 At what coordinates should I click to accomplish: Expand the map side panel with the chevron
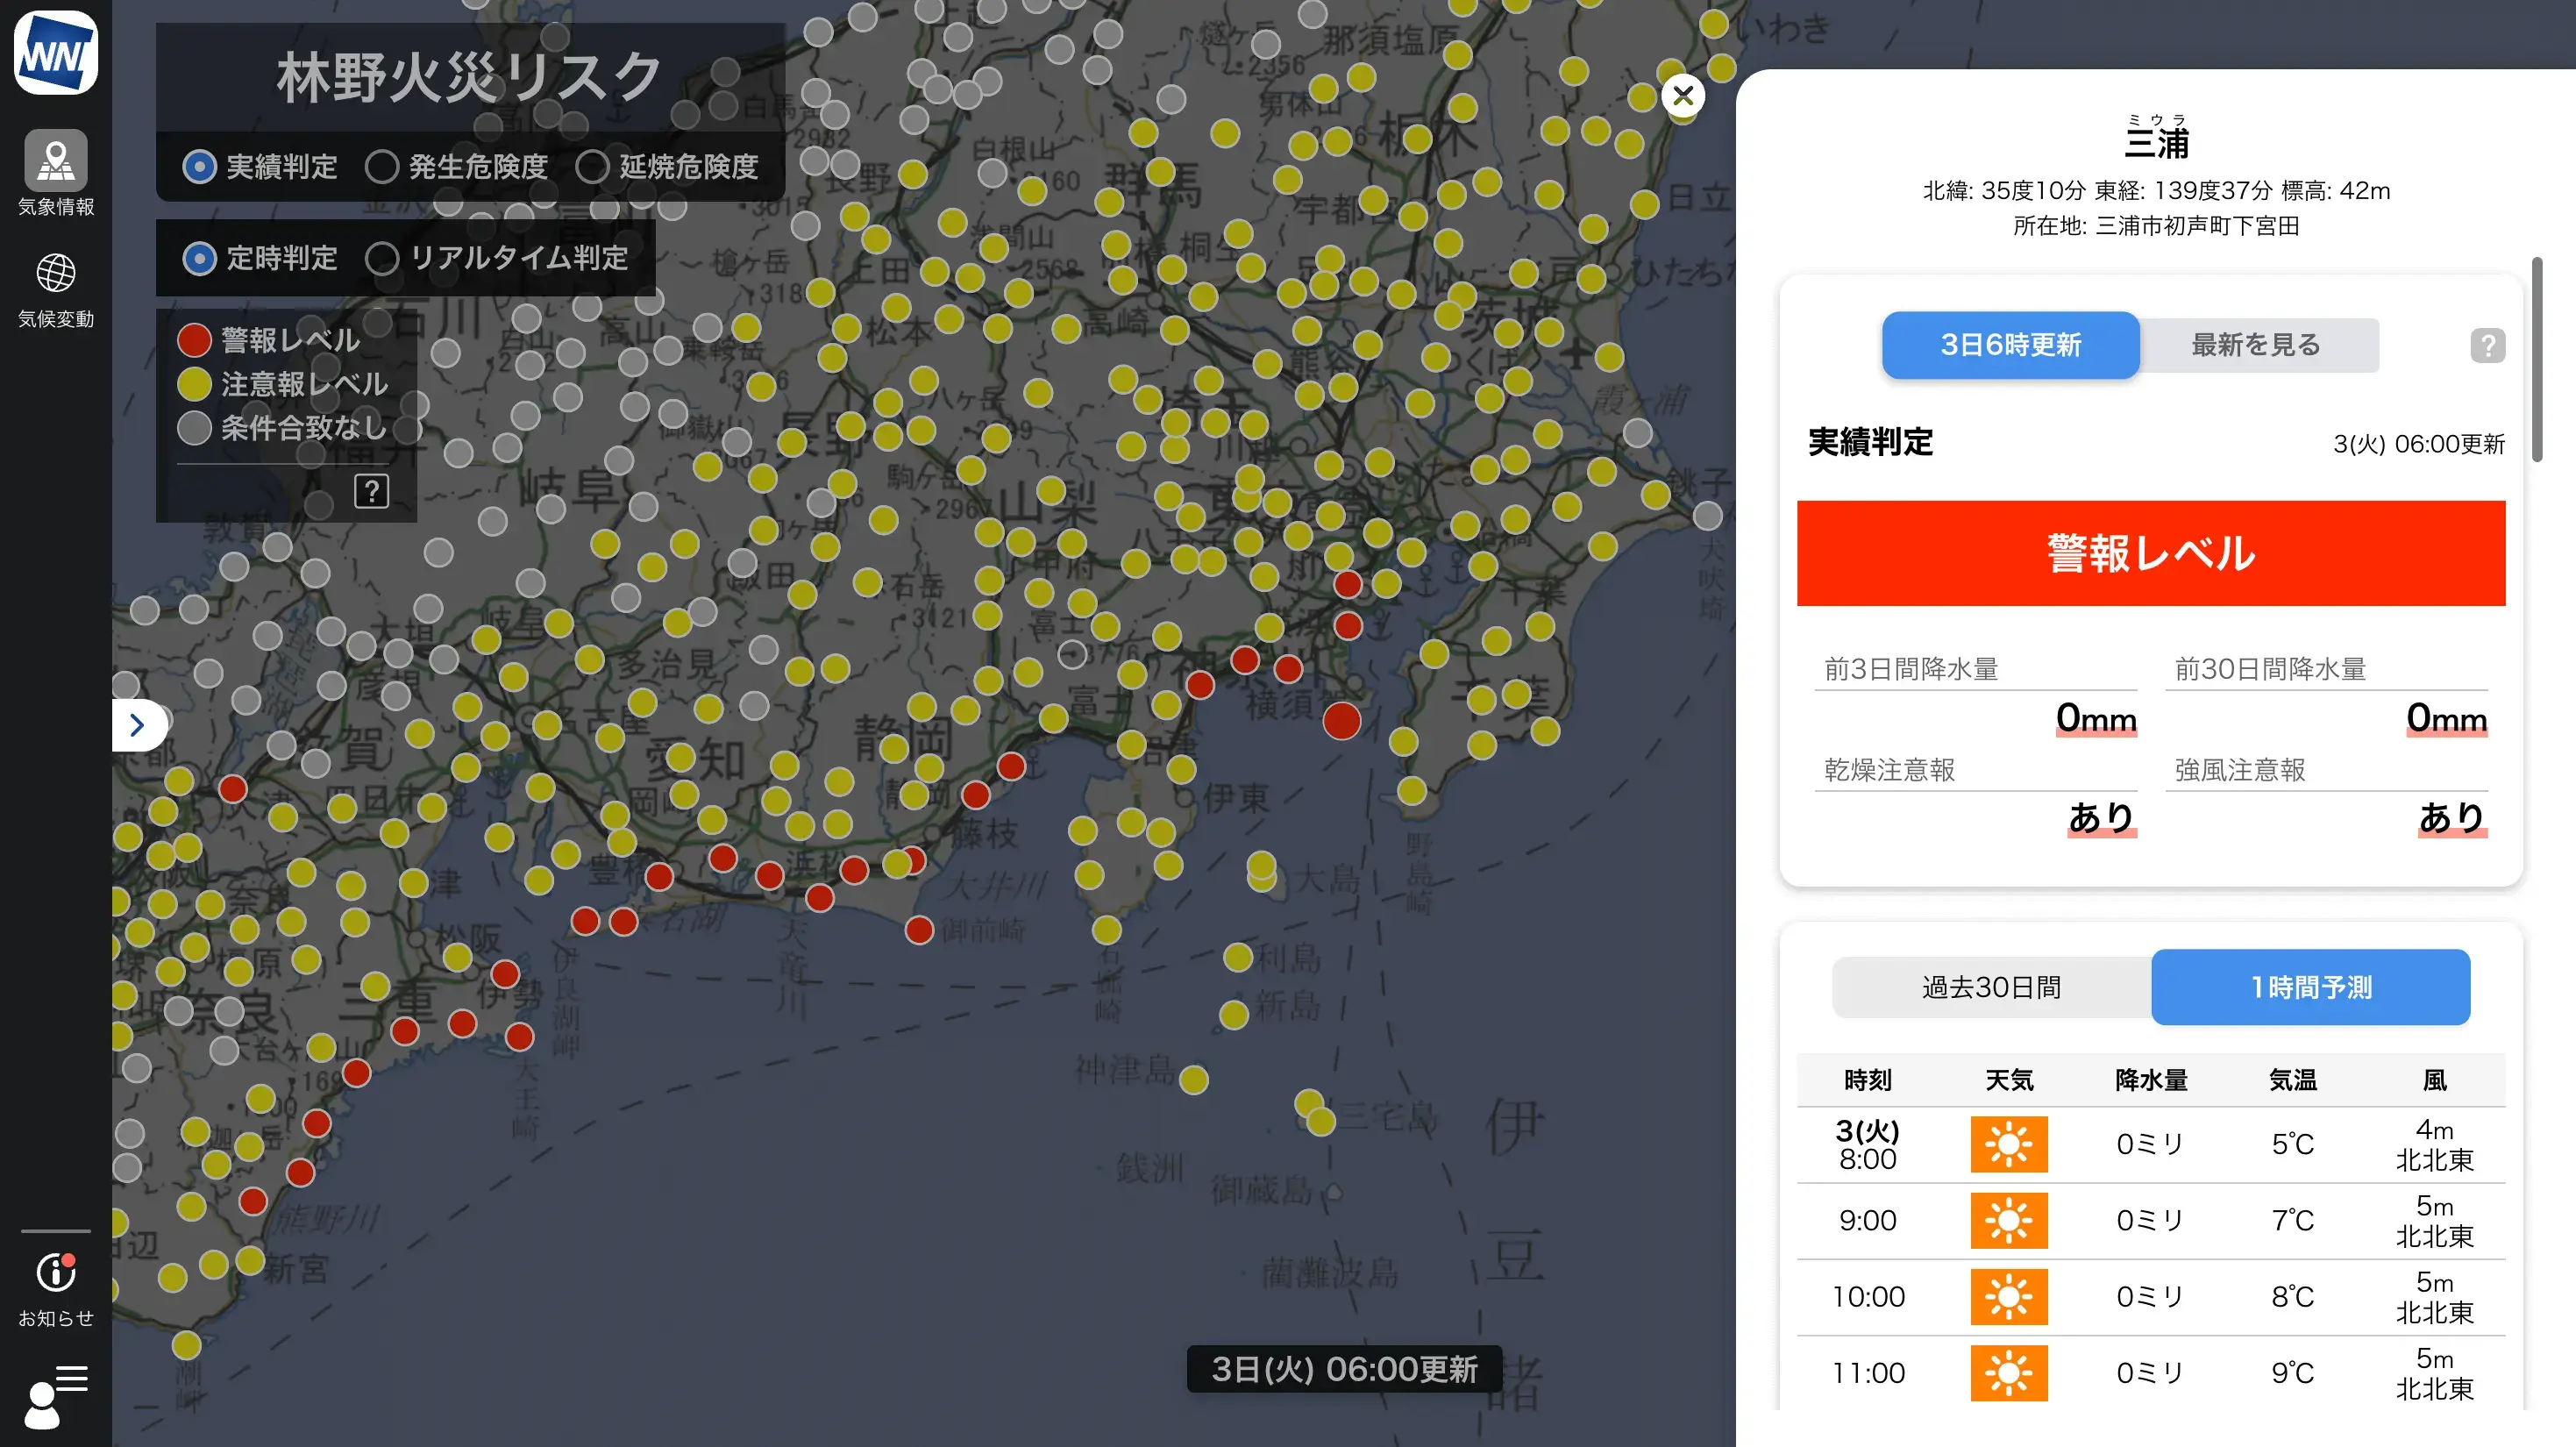coord(137,724)
